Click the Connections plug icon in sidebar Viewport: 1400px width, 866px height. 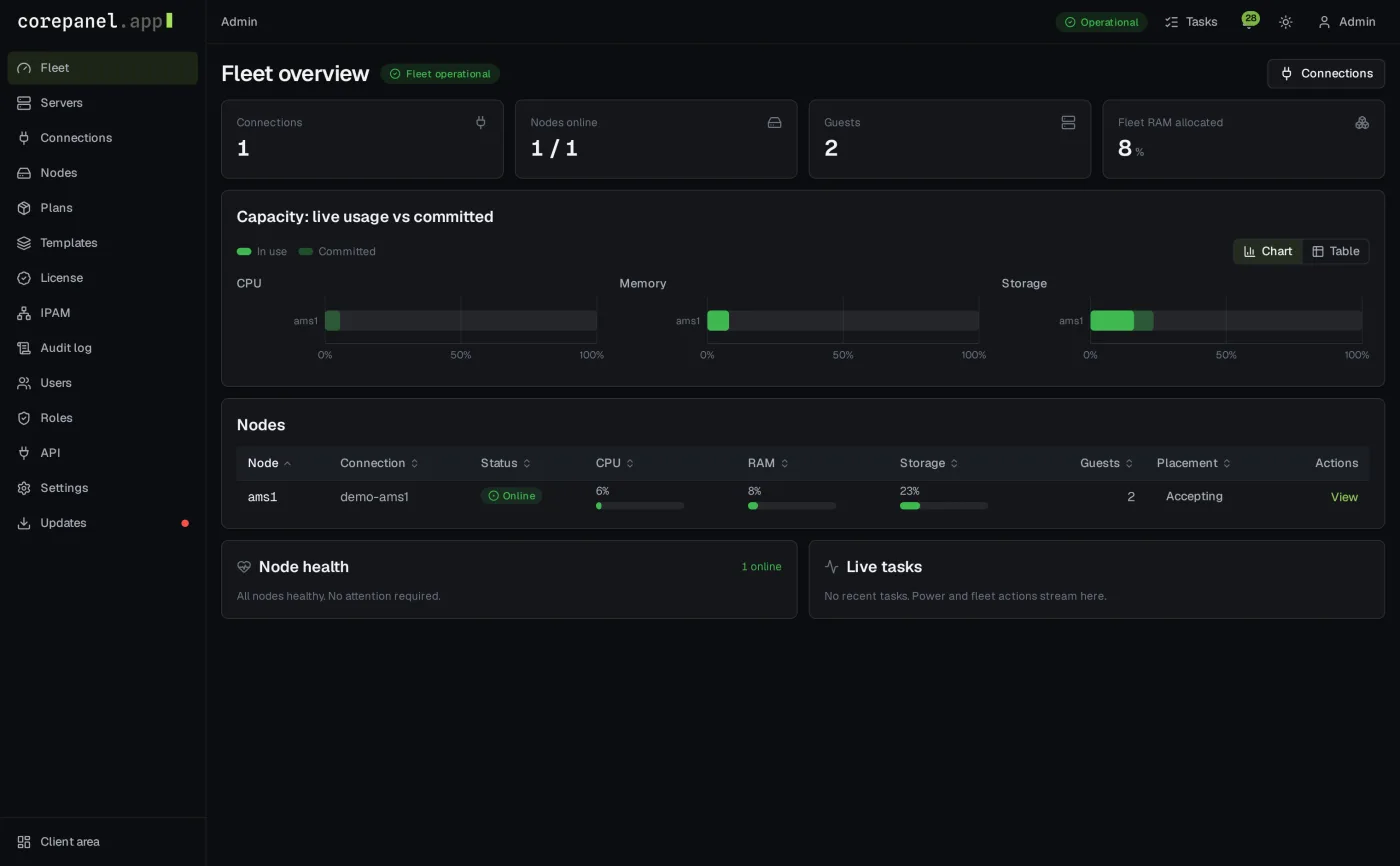click(x=24, y=138)
